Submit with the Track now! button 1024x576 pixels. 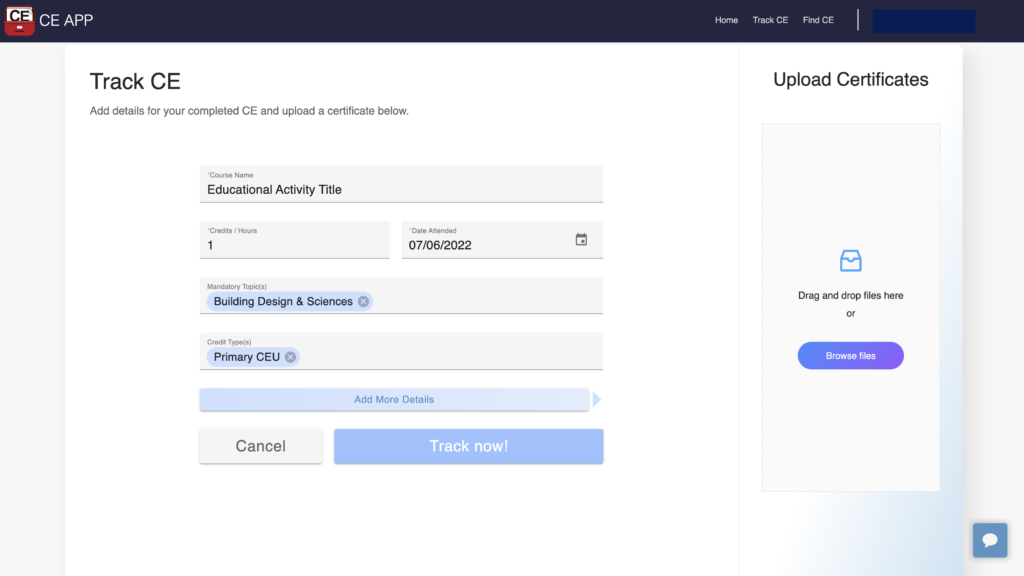[x=468, y=446]
